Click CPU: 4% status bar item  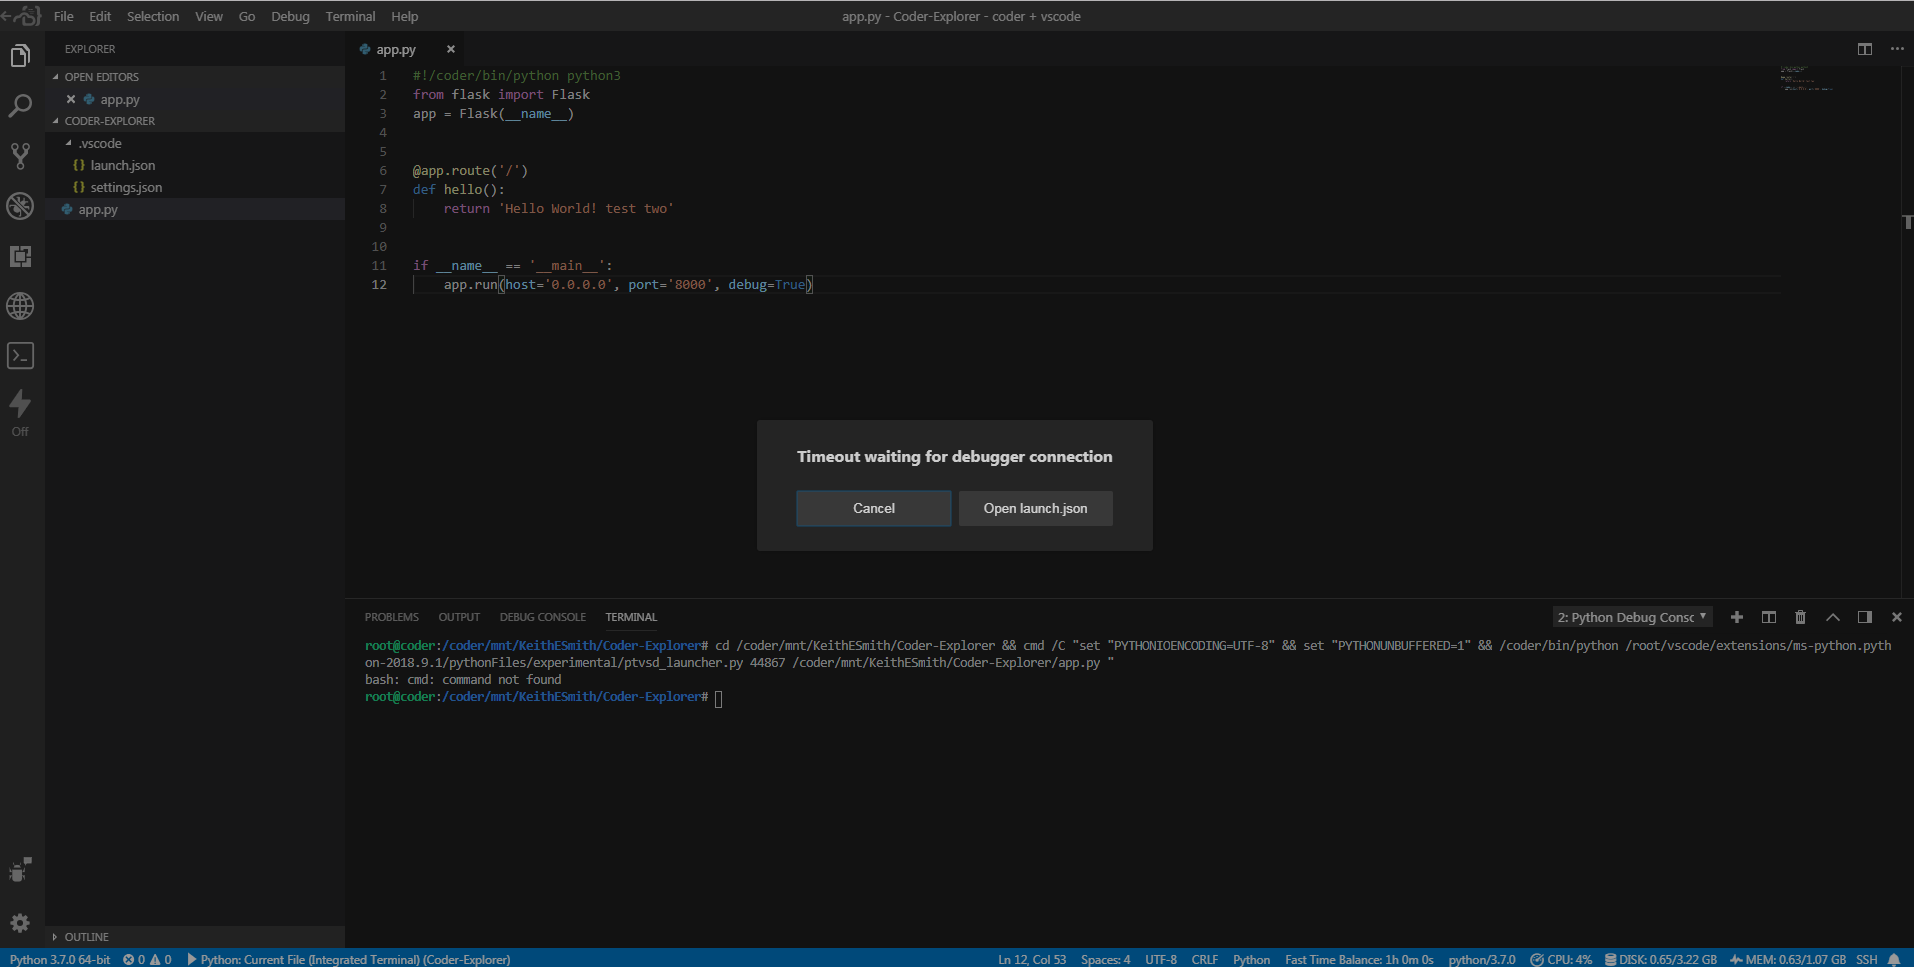tap(1561, 959)
